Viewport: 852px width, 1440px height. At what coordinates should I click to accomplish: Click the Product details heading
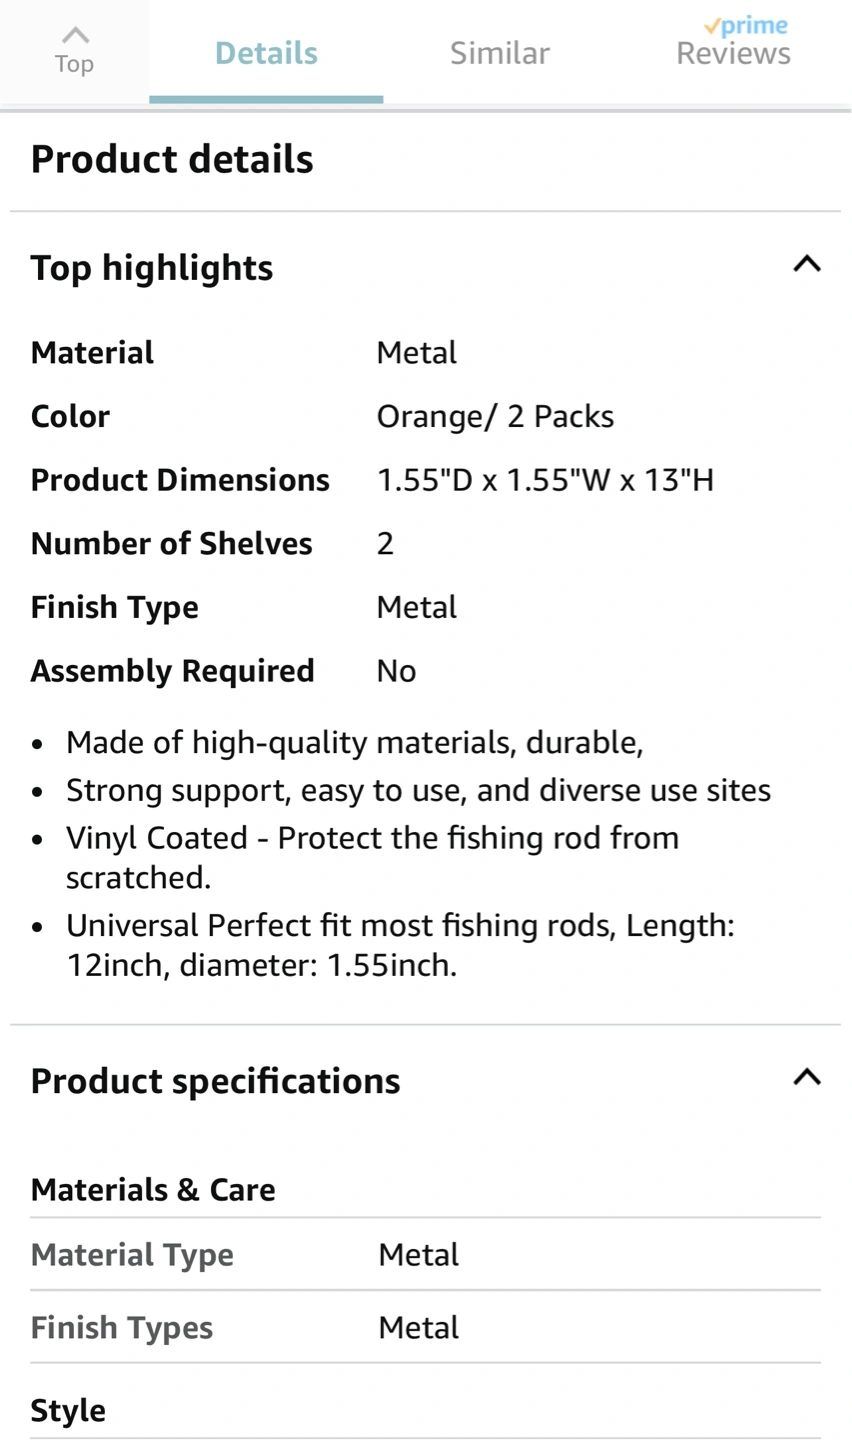tap(172, 160)
